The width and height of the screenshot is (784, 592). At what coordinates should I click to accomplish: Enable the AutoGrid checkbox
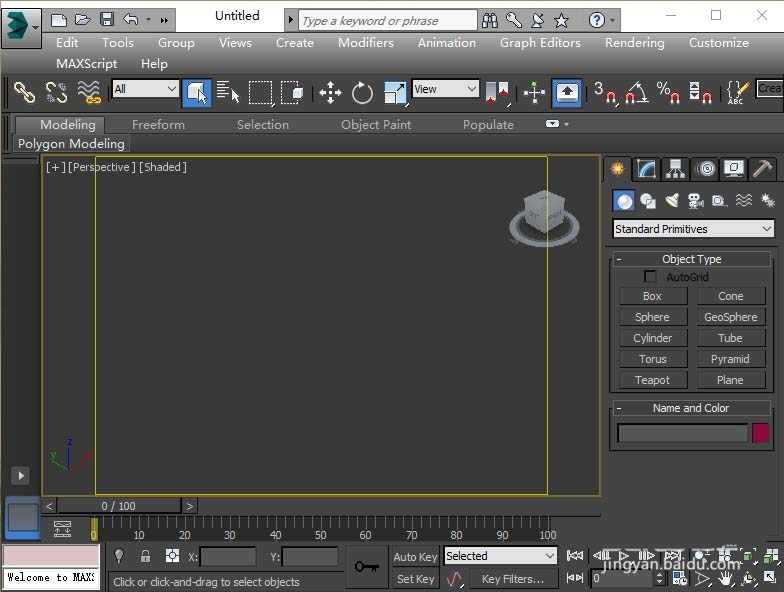pyautogui.click(x=651, y=277)
